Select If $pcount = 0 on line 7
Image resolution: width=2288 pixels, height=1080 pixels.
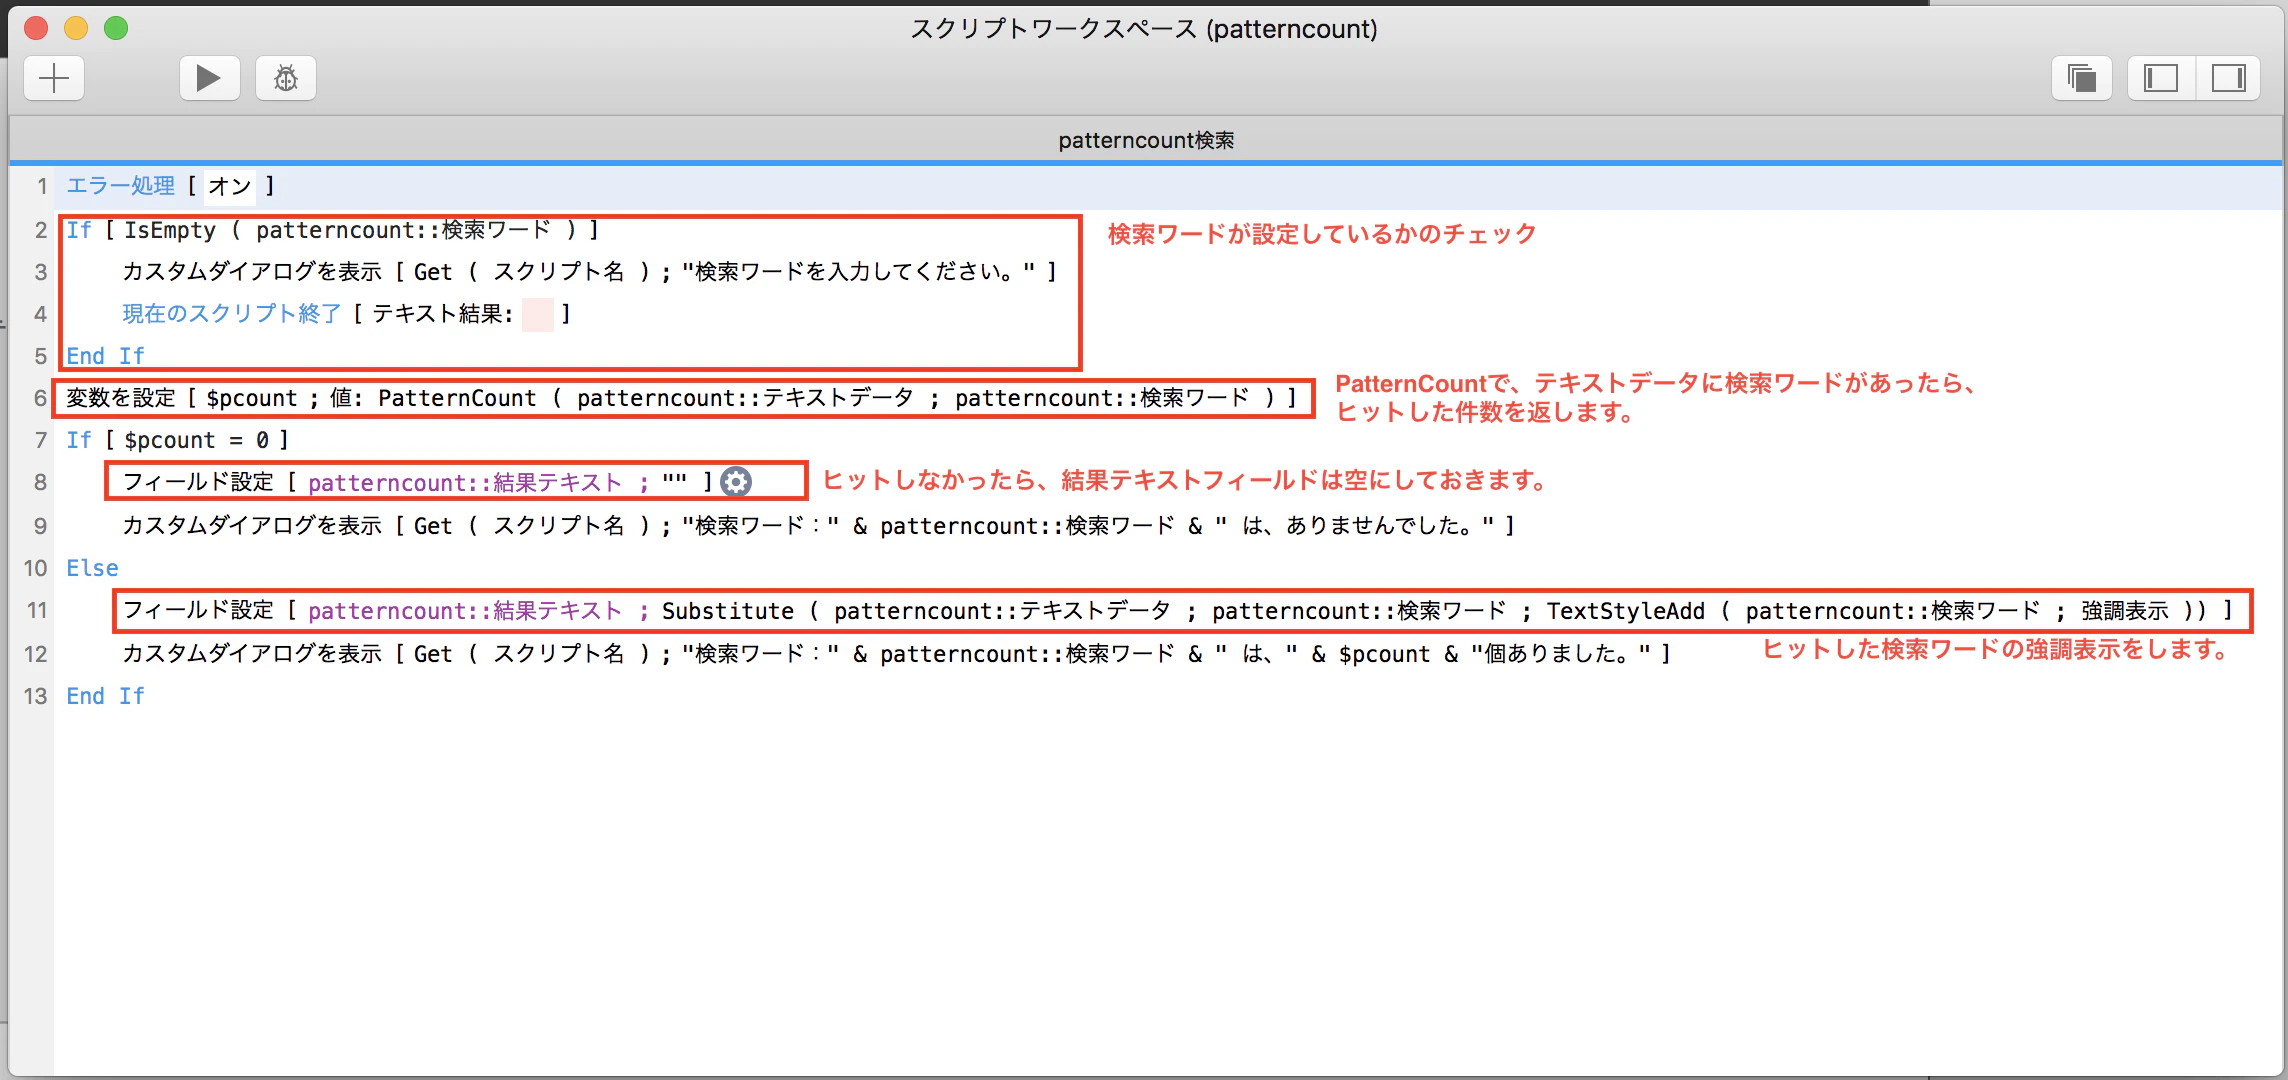pyautogui.click(x=177, y=440)
